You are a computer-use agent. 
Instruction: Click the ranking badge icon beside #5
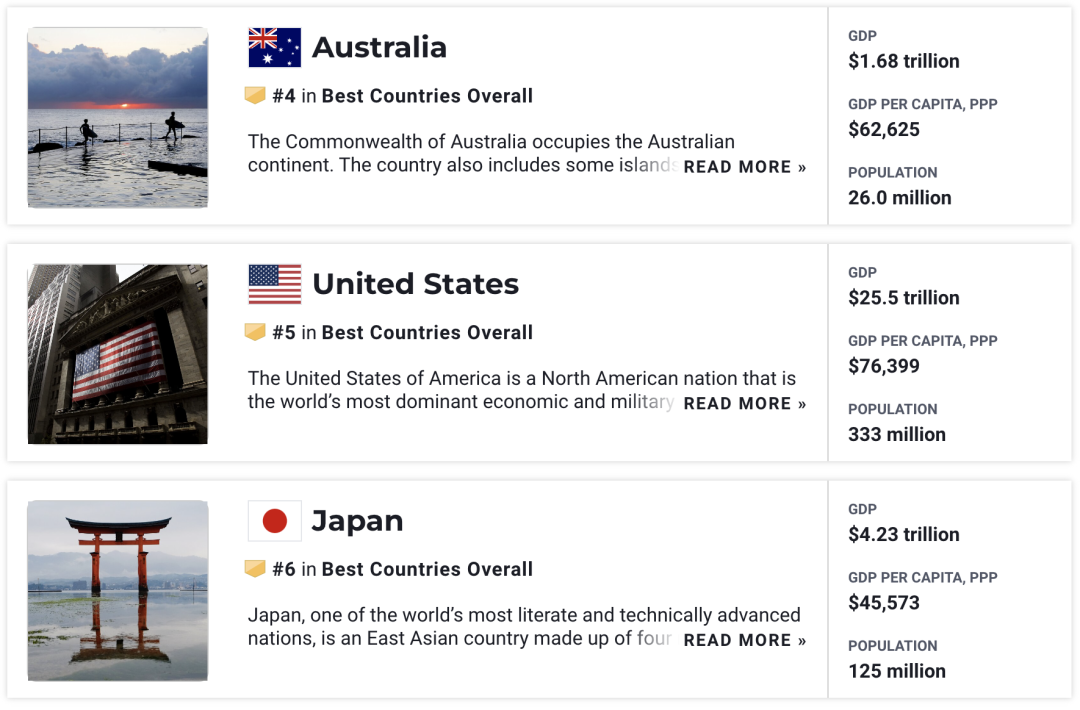click(255, 332)
